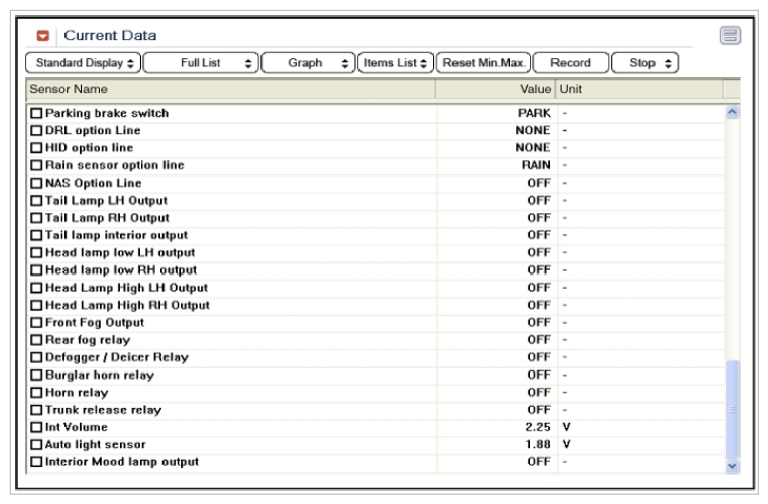Sort by the Sensor Name column header
The width and height of the screenshot is (768, 504).
click(x=230, y=89)
